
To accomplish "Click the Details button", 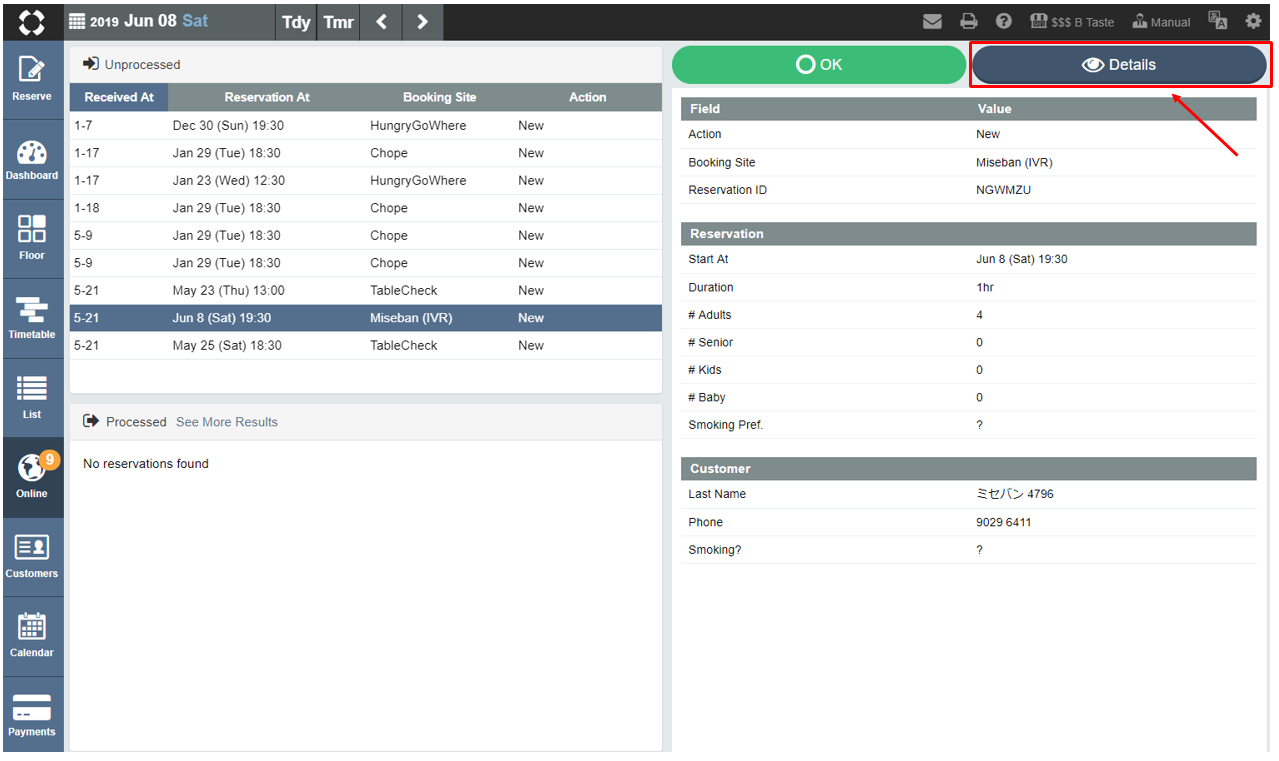I will tap(1119, 65).
